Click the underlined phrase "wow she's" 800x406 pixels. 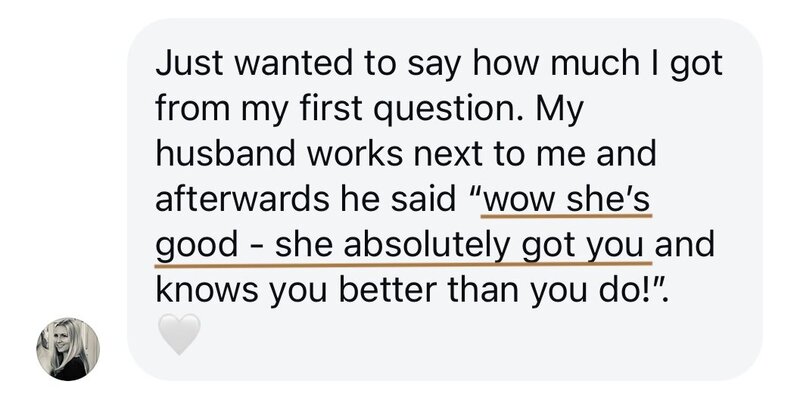click(x=566, y=199)
